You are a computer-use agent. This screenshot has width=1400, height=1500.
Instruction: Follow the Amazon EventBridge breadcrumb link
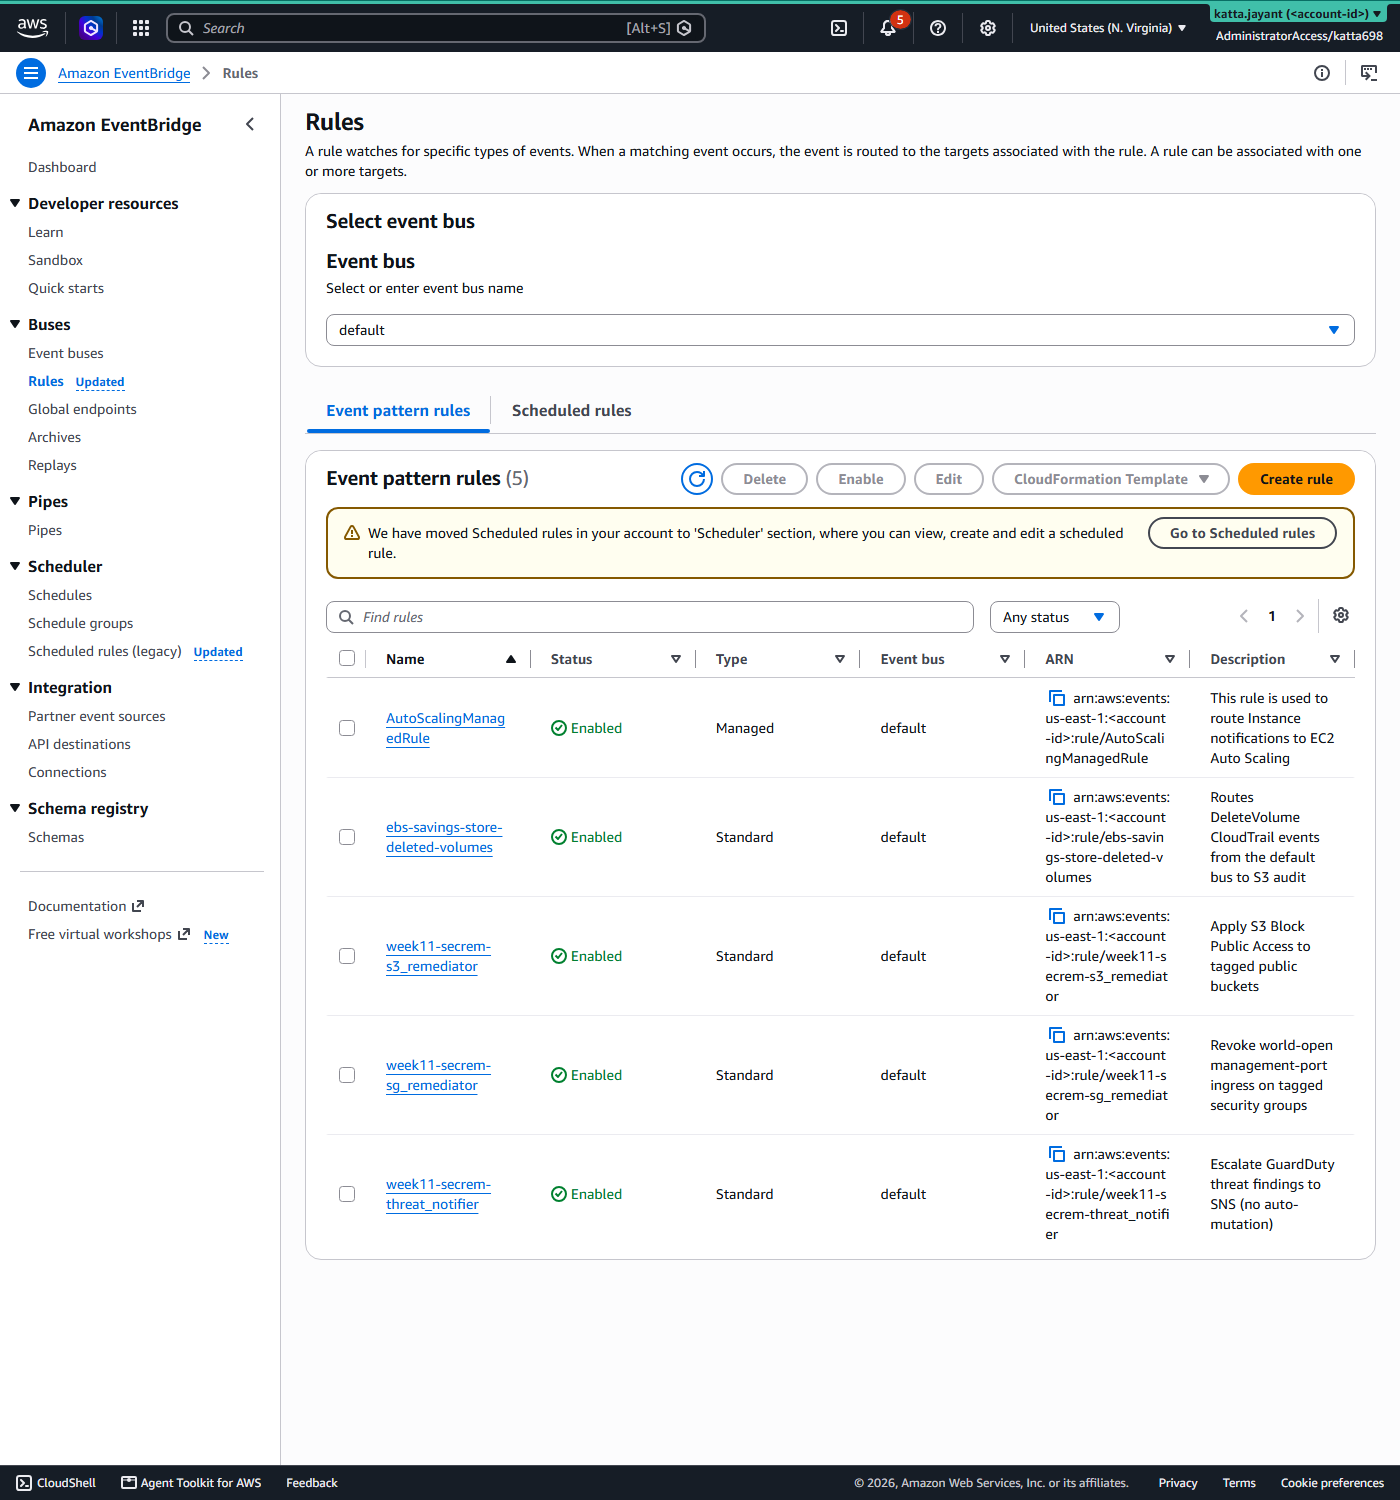pyautogui.click(x=124, y=73)
